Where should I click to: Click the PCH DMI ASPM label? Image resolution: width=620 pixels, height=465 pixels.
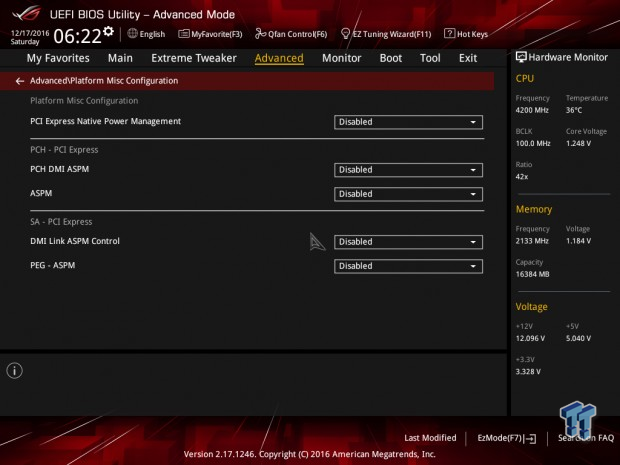[60, 169]
